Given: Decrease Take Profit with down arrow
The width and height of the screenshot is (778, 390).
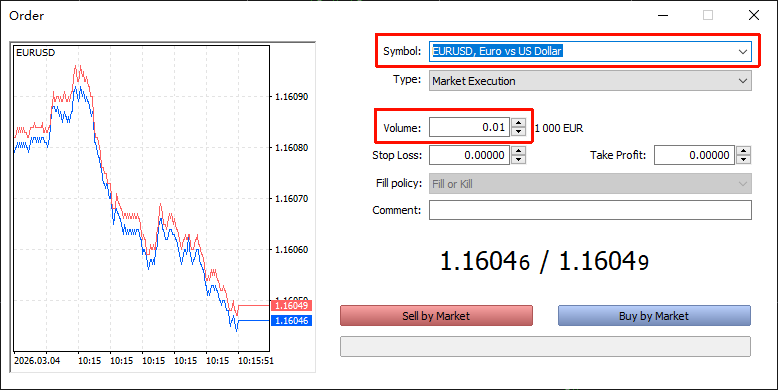Looking at the screenshot, I should click(x=743, y=159).
